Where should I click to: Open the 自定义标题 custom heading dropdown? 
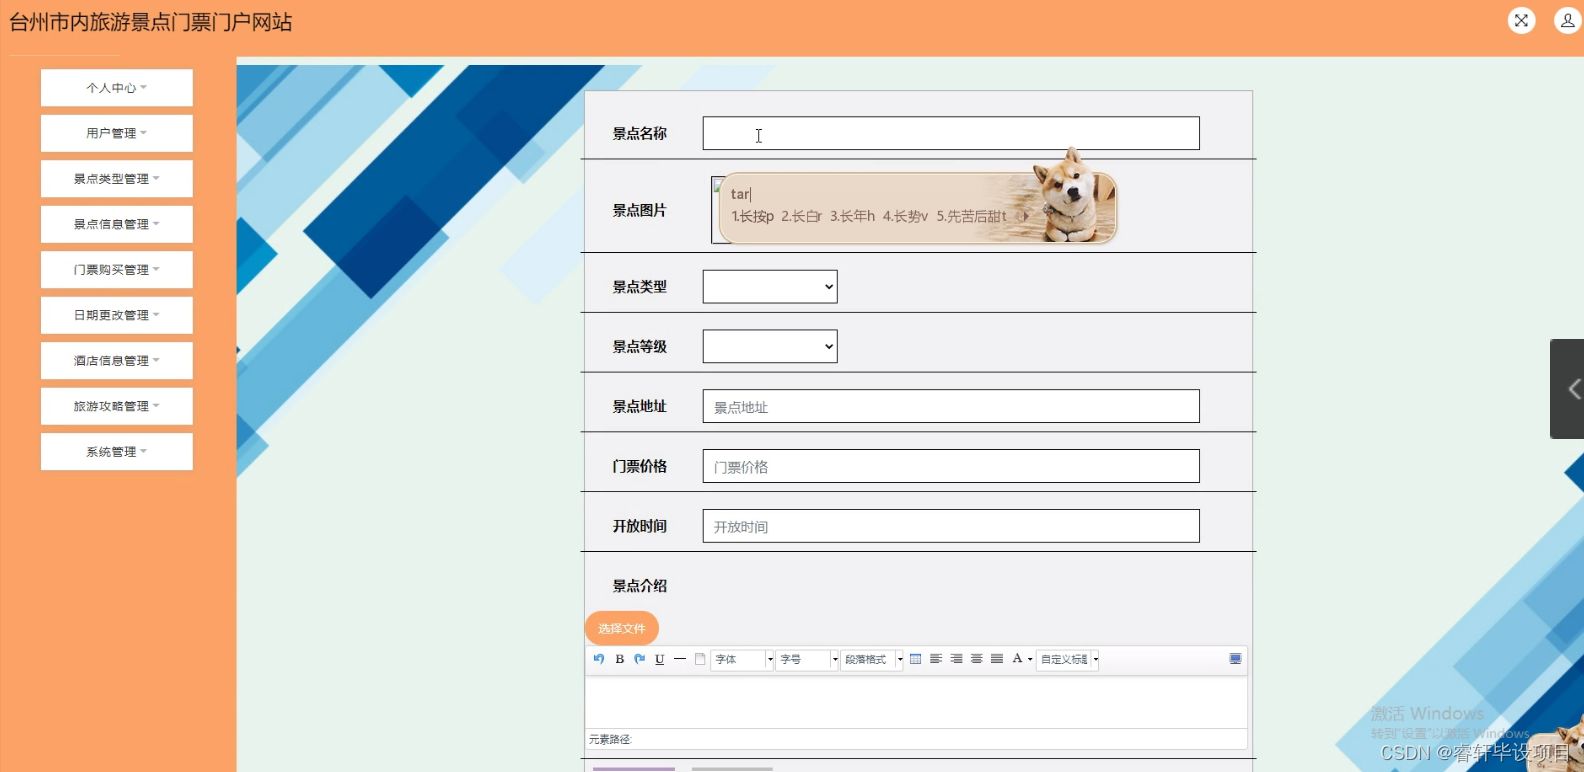click(x=1068, y=659)
